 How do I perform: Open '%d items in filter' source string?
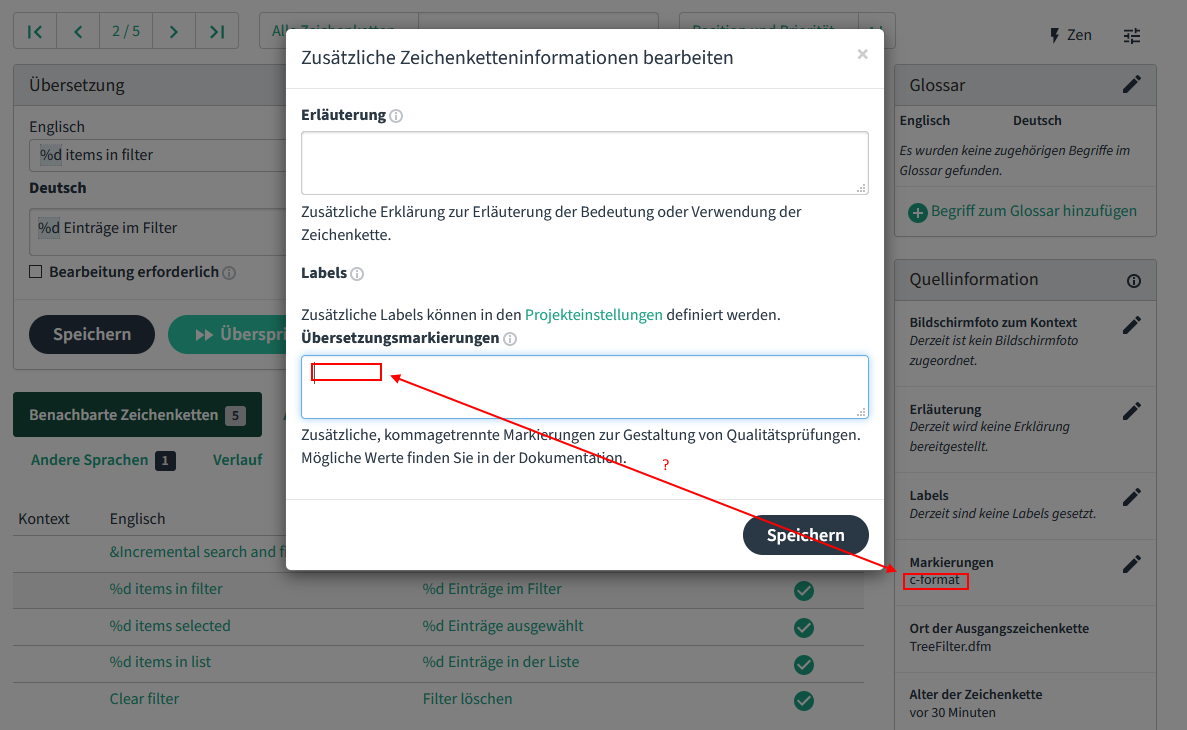166,588
